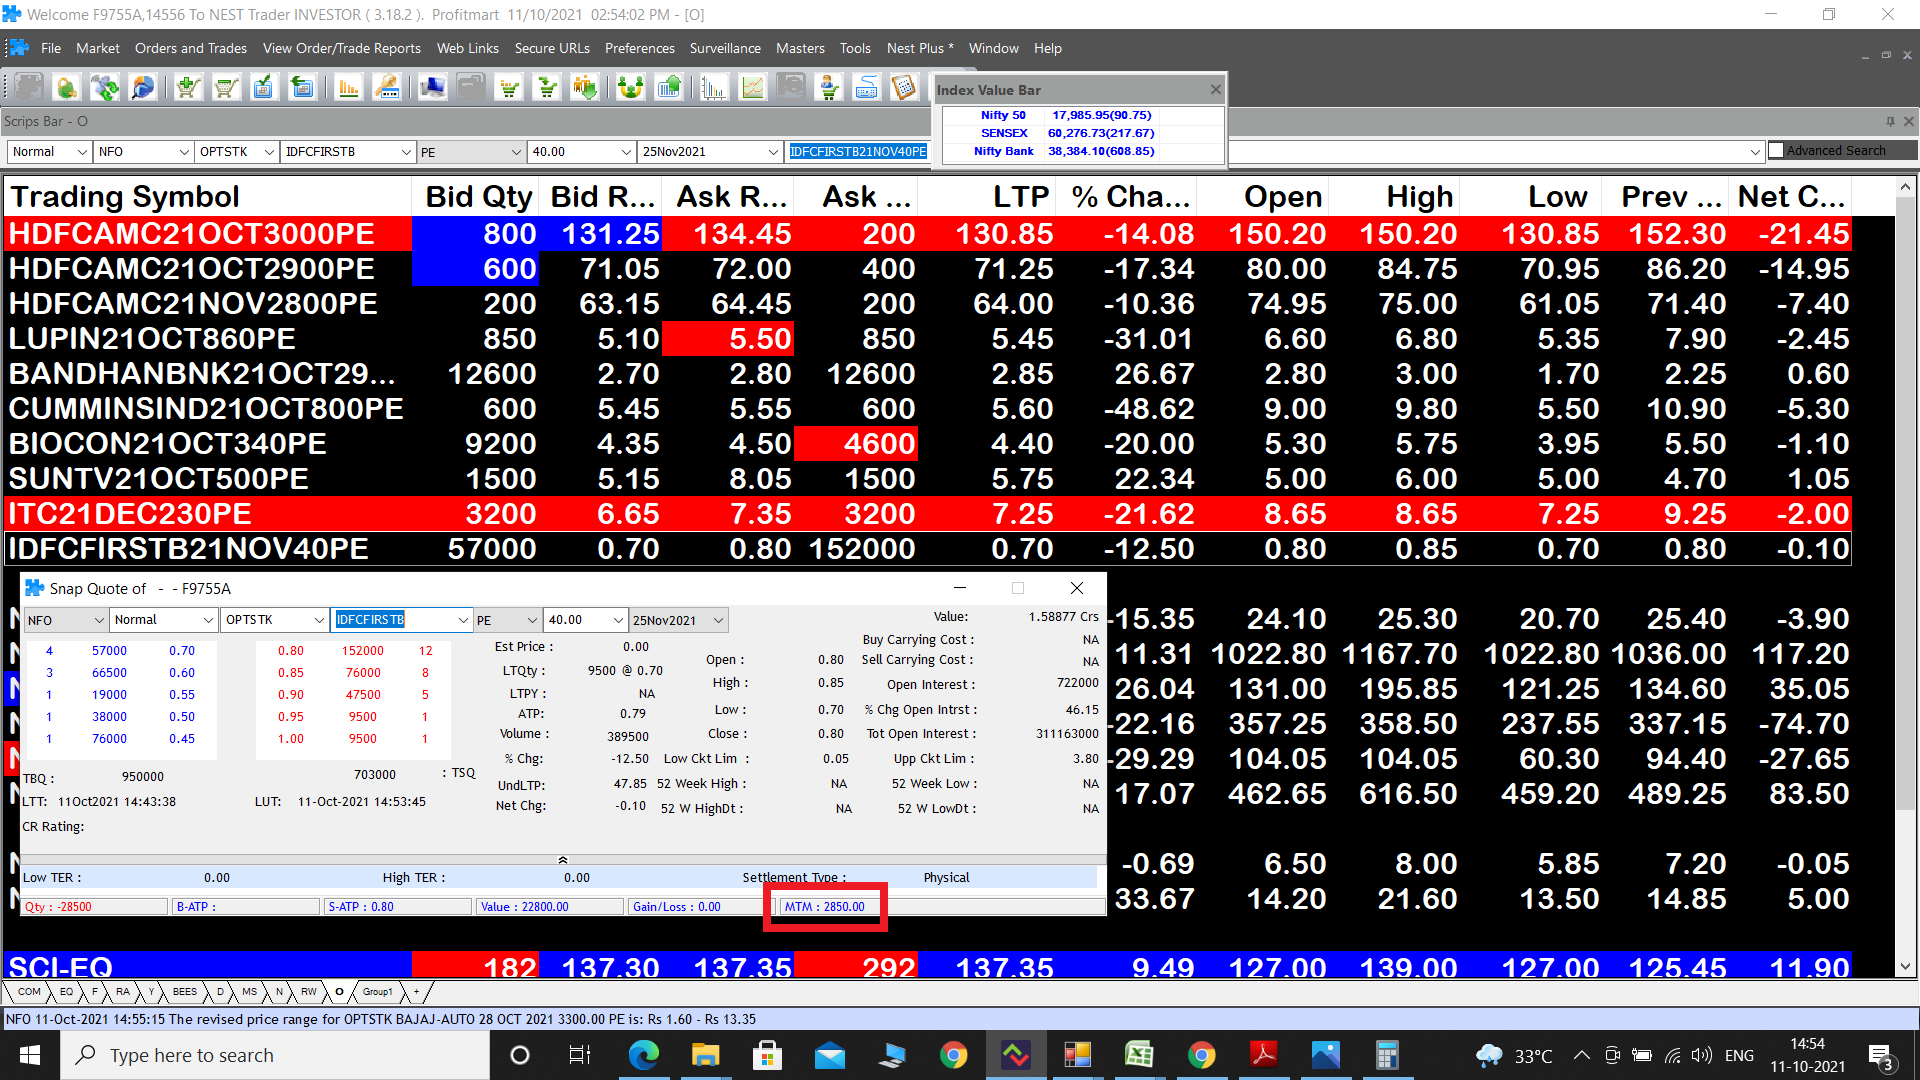Viewport: 1920px width, 1080px height.
Task: Click the chart with green up-arrow icon
Action: 669,88
